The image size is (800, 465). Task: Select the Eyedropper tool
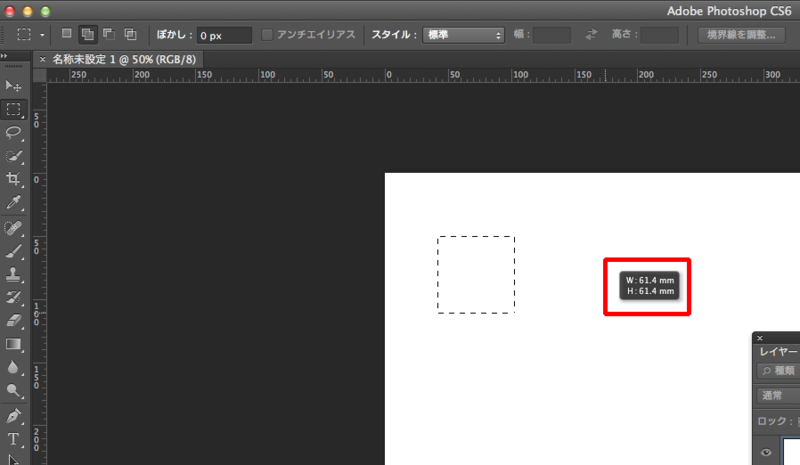point(13,203)
